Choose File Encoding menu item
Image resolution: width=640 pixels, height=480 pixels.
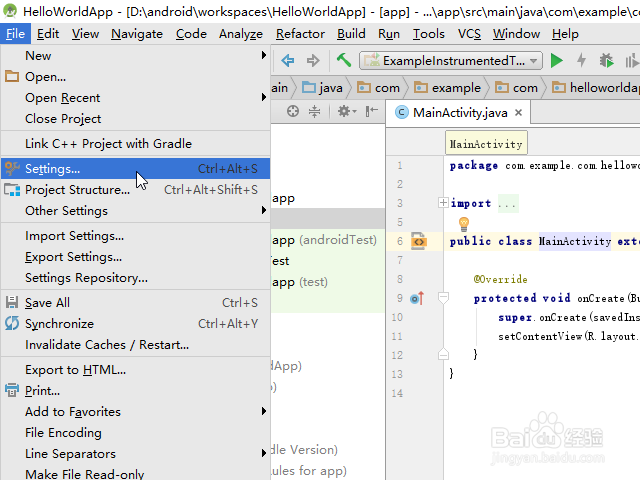click(136, 433)
